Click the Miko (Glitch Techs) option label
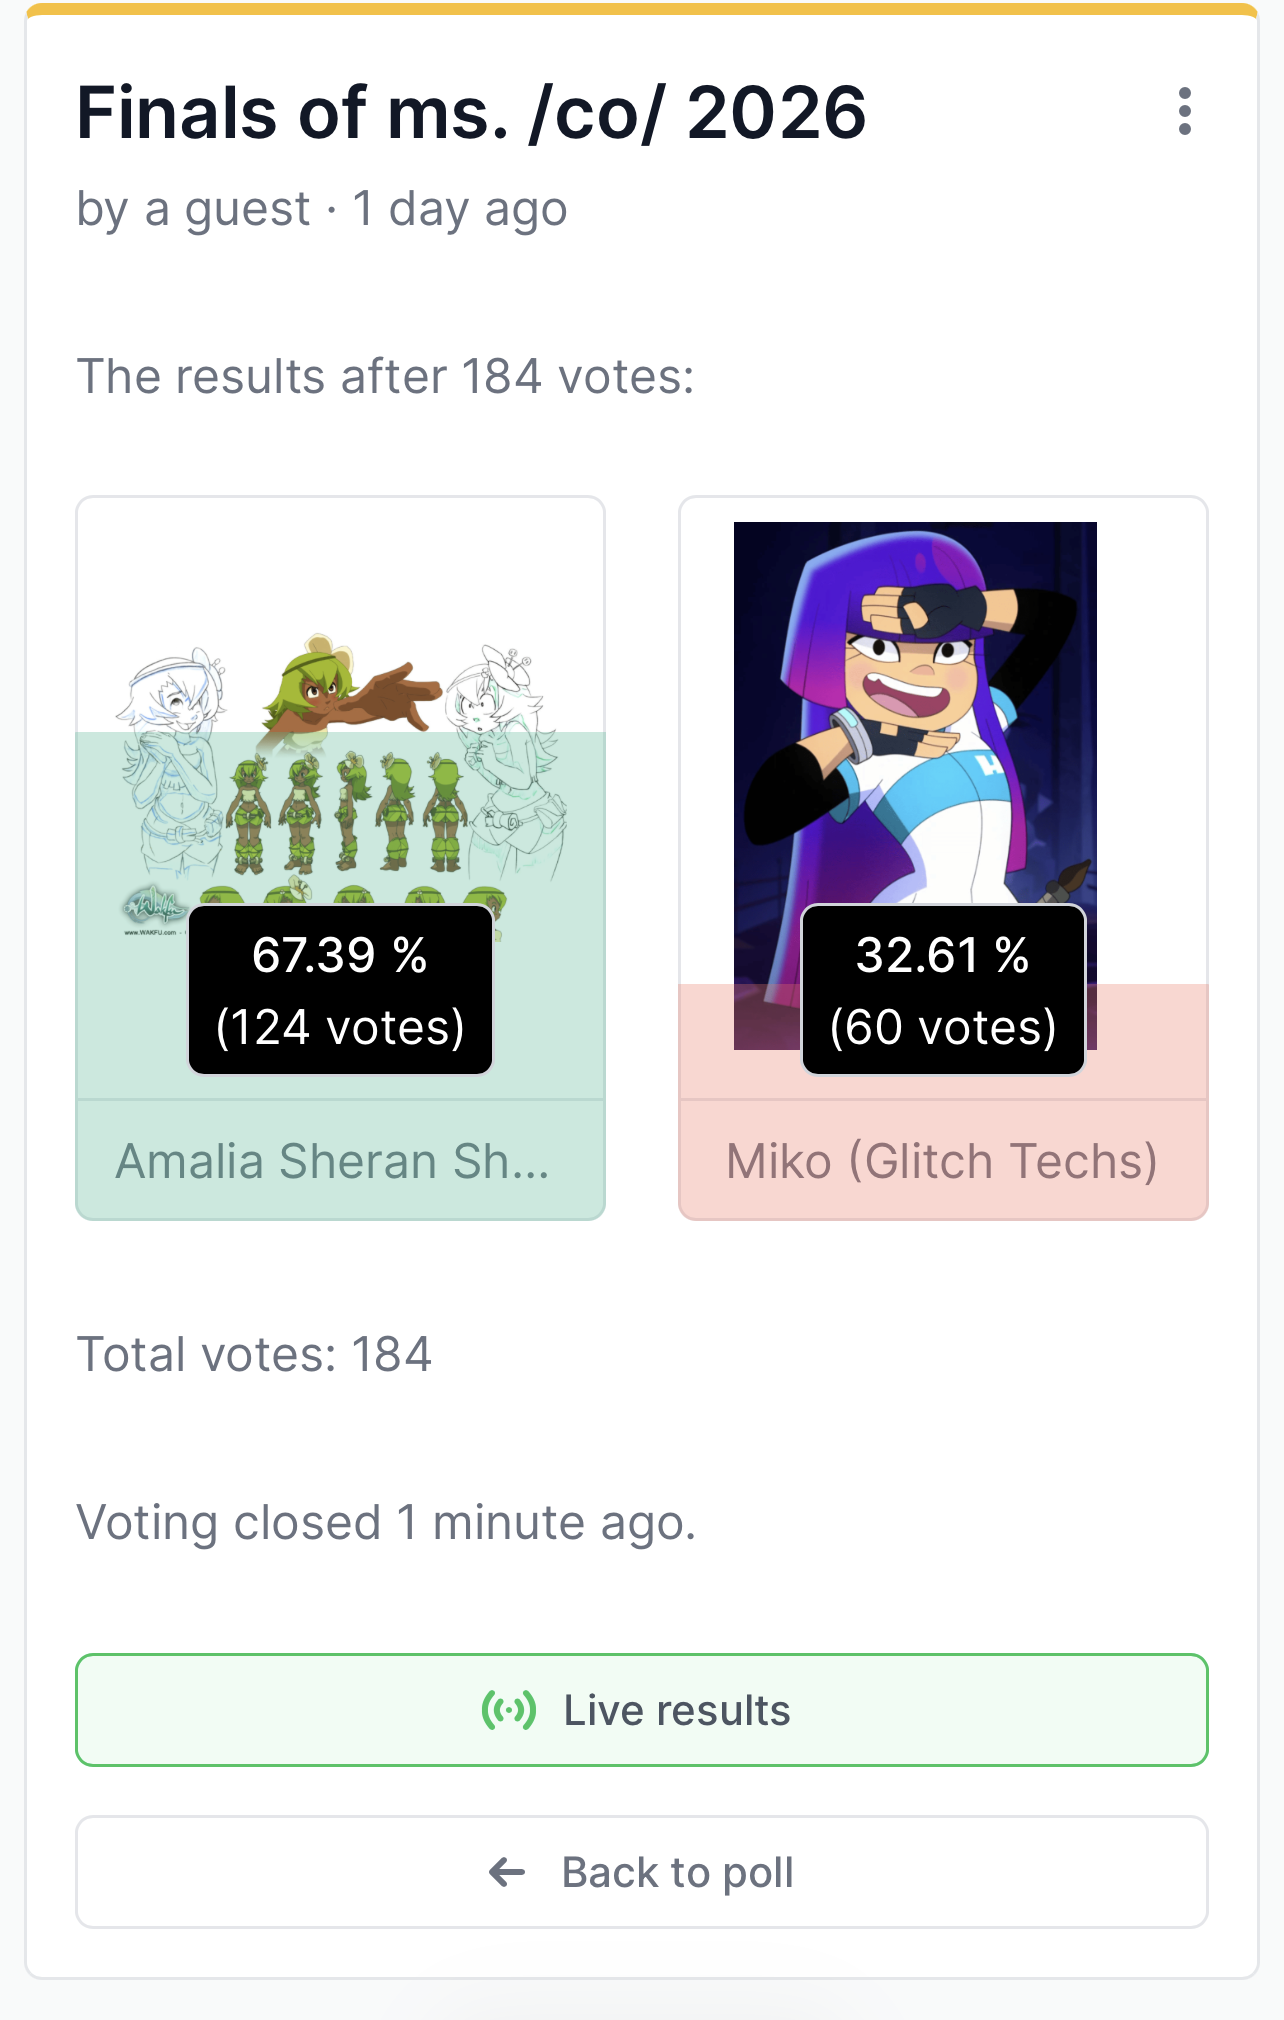 [942, 1161]
